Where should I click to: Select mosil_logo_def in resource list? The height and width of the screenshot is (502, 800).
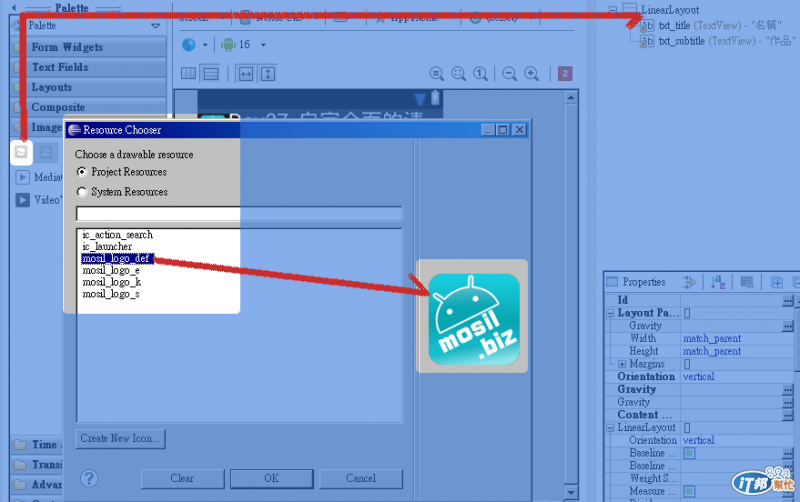click(117, 259)
